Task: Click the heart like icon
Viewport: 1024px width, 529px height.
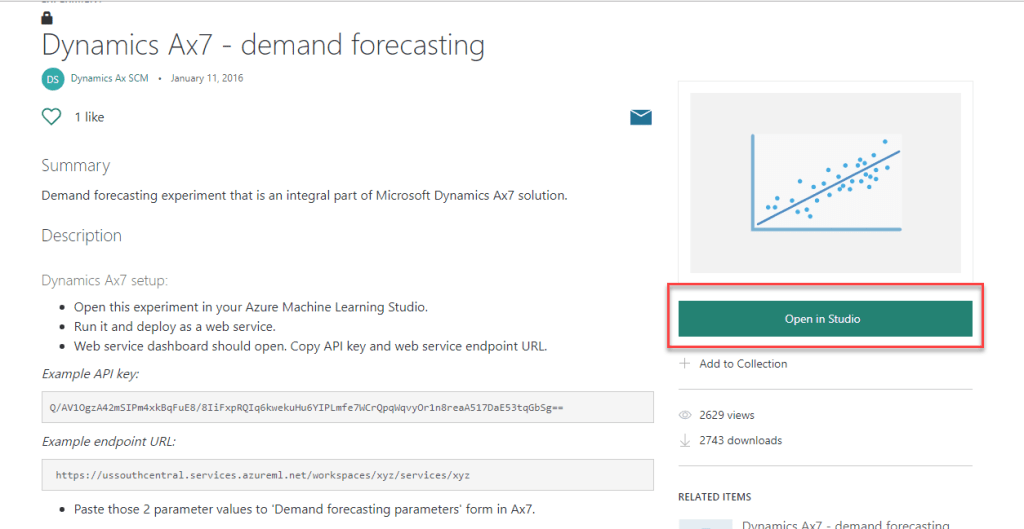Action: 51,117
